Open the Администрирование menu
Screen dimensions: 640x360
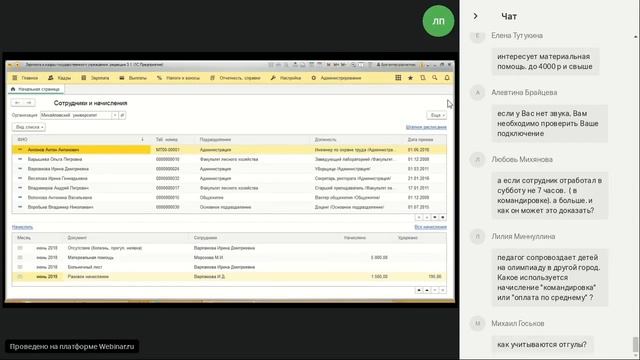tap(336, 78)
